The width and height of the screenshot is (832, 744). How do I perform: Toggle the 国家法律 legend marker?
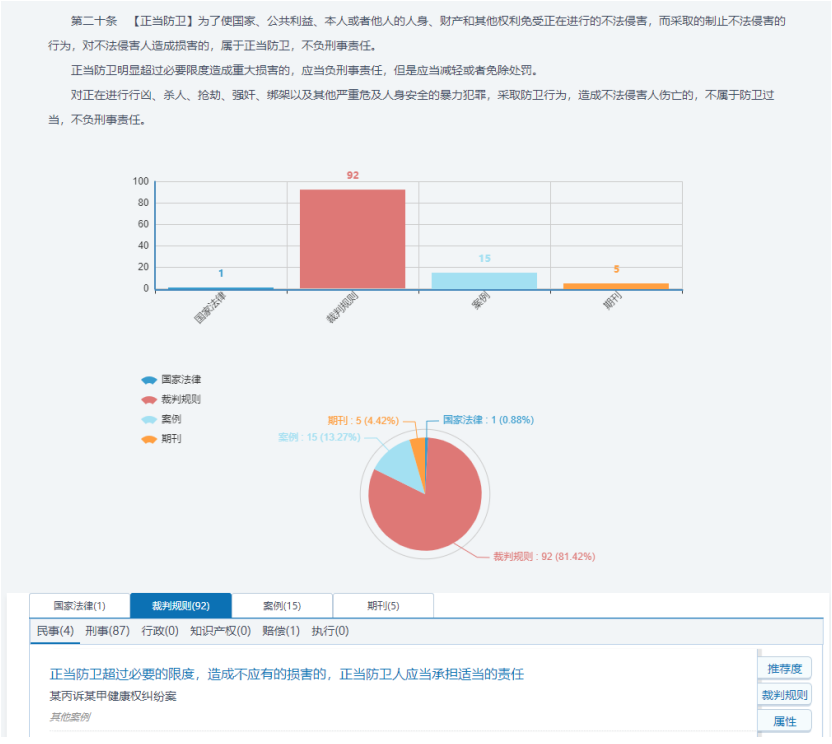tap(149, 380)
